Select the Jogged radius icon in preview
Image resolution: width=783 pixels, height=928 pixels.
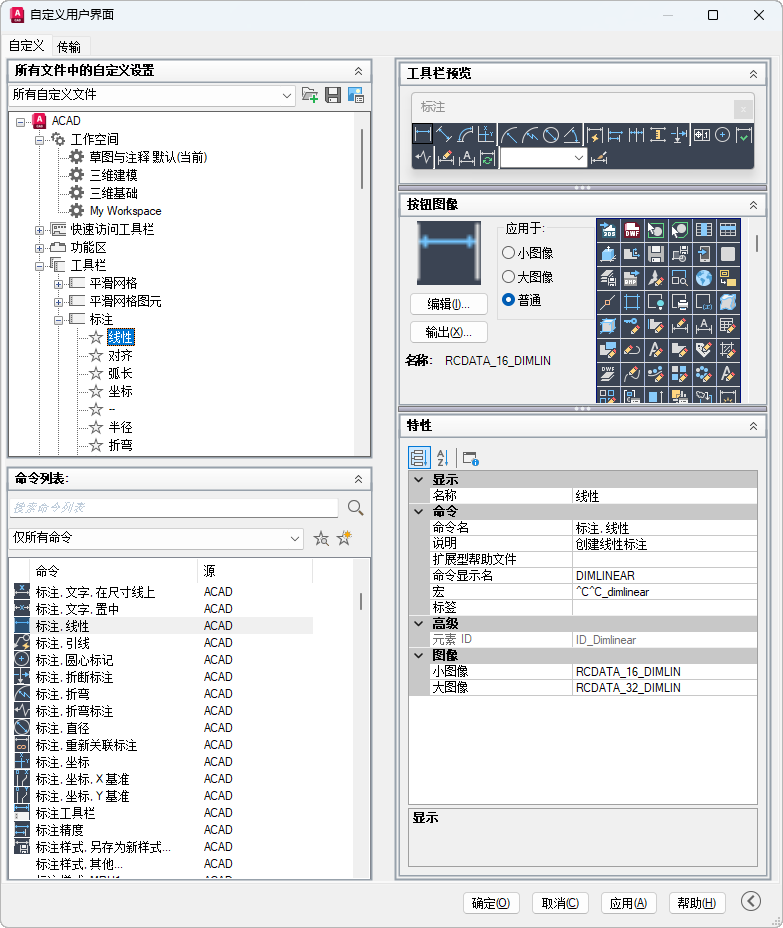[x=530, y=135]
